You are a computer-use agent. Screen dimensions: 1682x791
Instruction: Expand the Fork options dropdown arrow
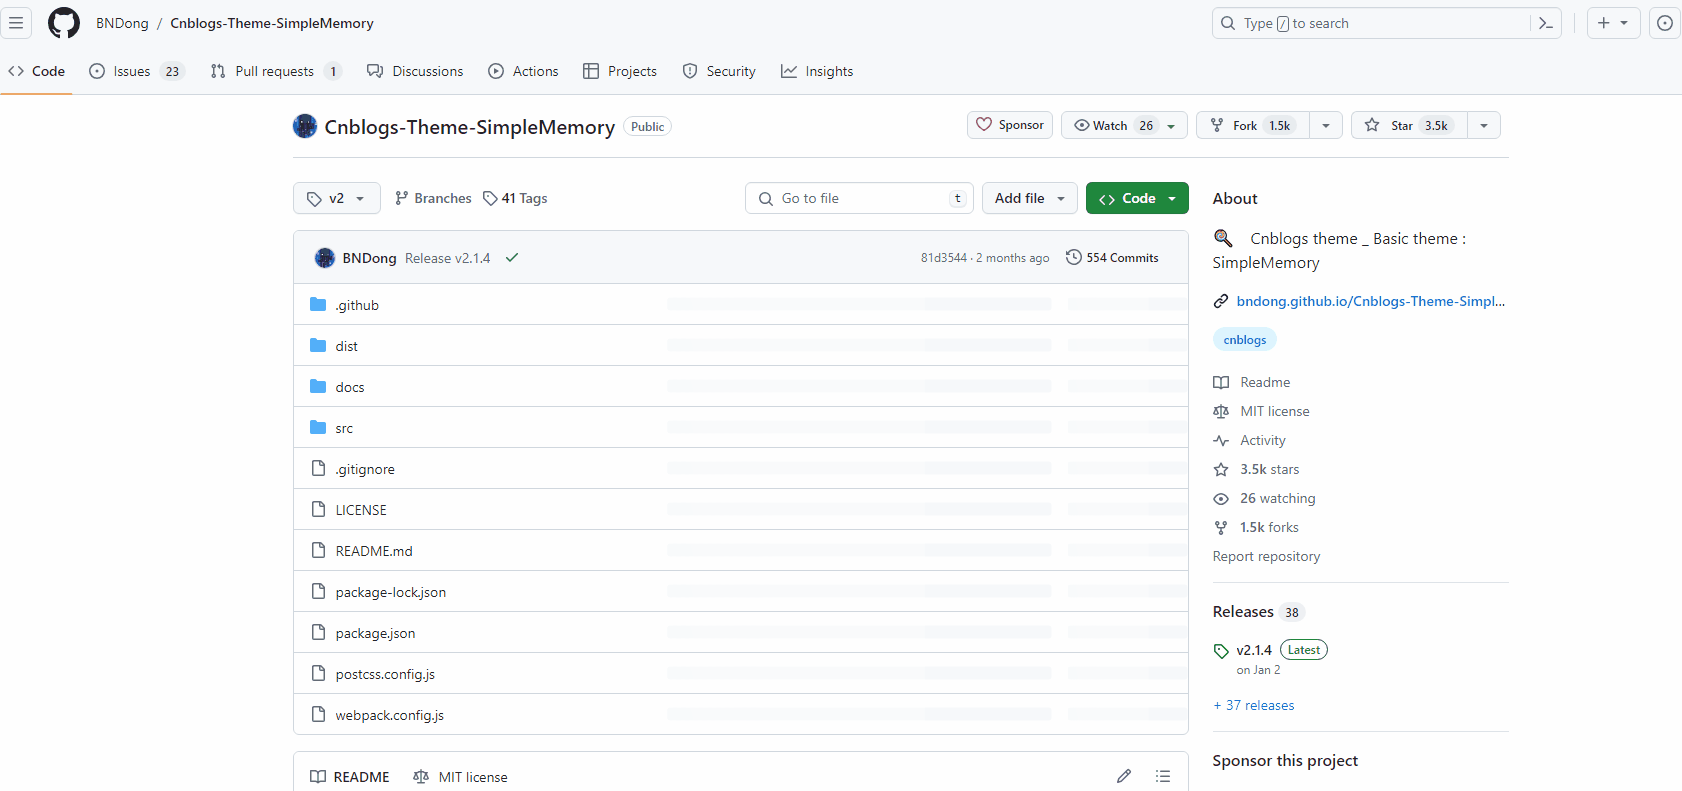1326,125
